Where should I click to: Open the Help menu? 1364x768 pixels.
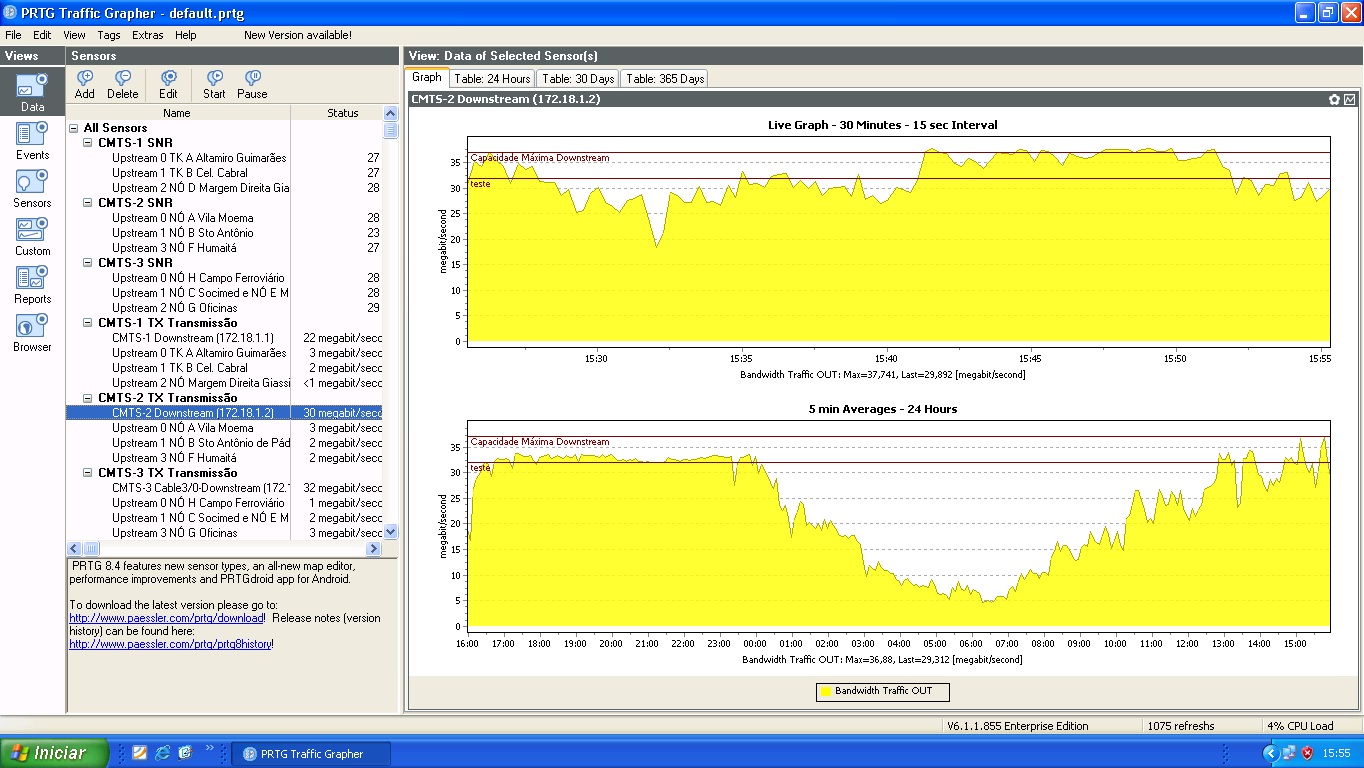click(186, 35)
